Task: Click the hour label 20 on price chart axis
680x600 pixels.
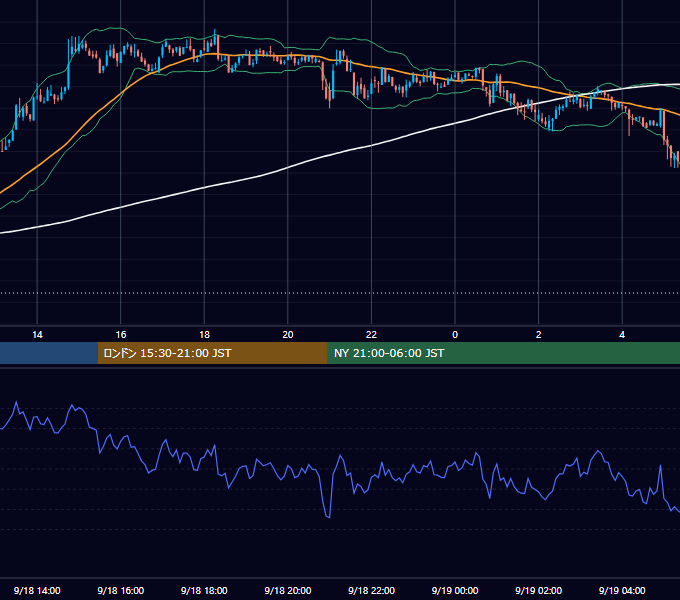Action: (x=288, y=335)
